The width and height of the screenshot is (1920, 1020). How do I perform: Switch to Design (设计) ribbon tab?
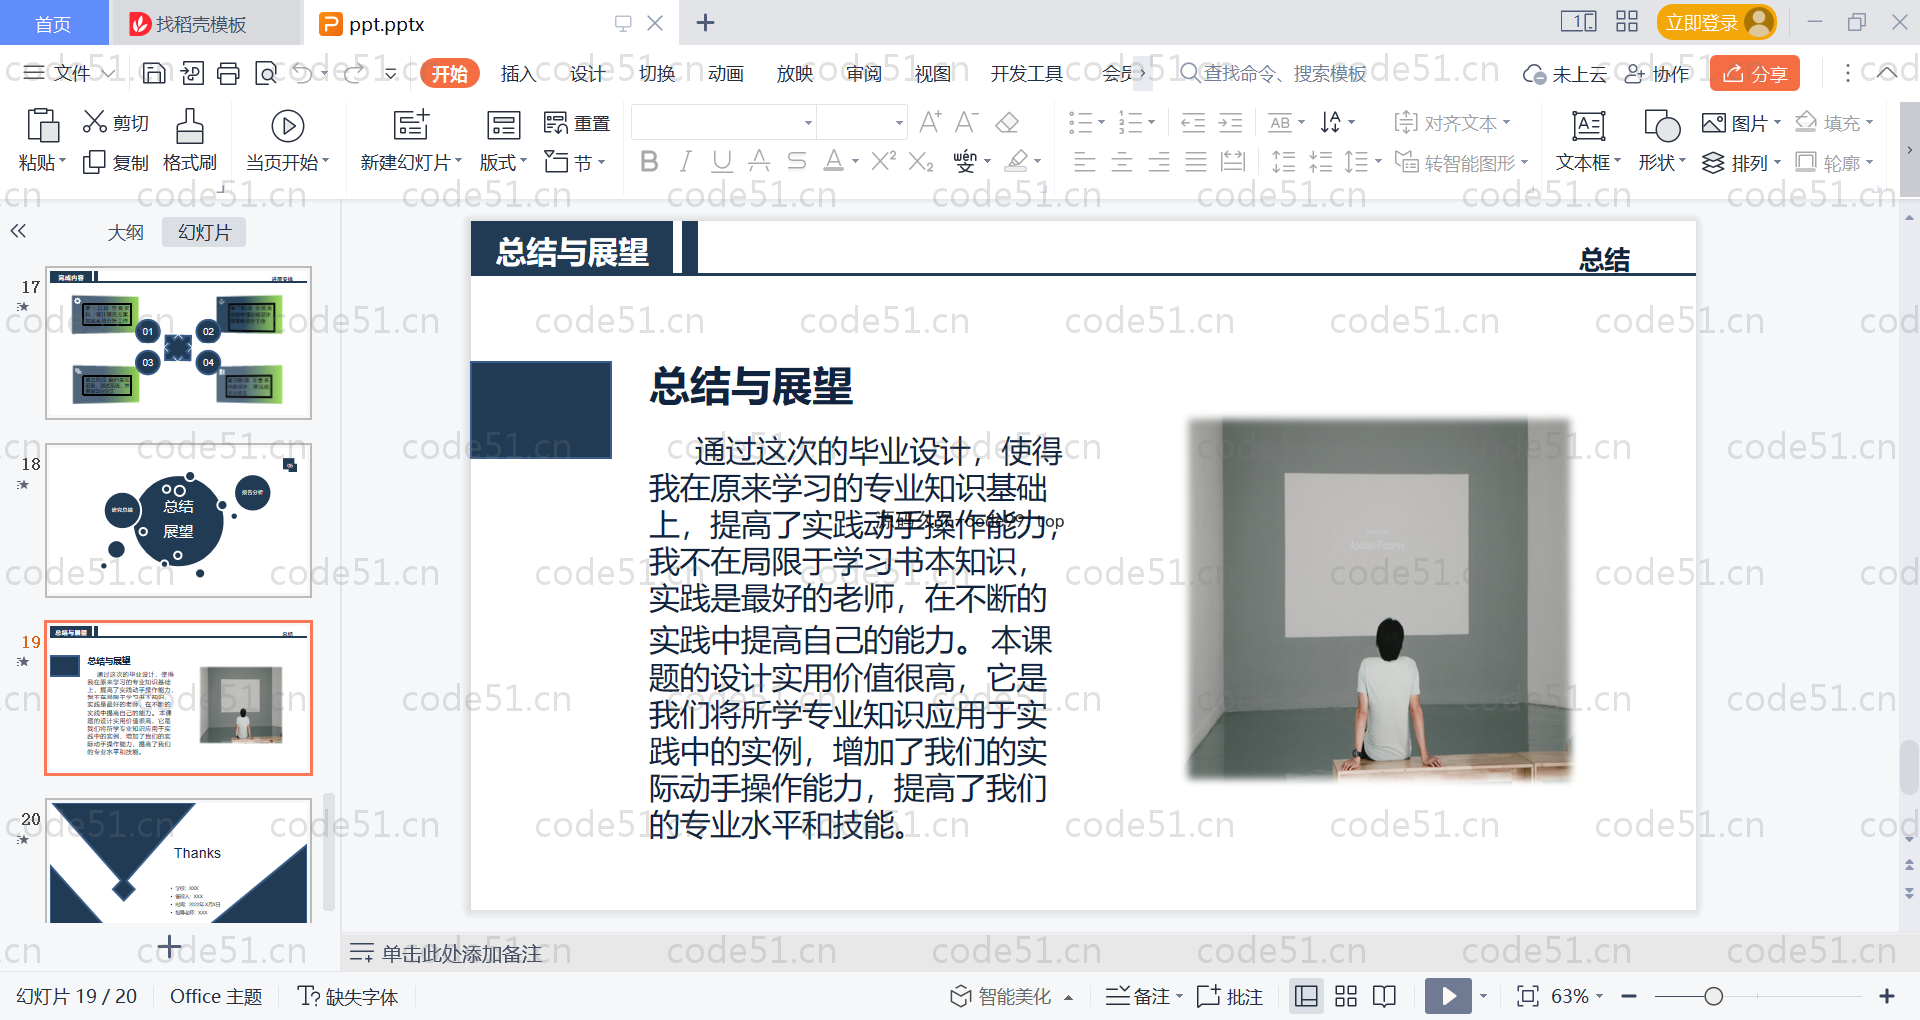(587, 73)
